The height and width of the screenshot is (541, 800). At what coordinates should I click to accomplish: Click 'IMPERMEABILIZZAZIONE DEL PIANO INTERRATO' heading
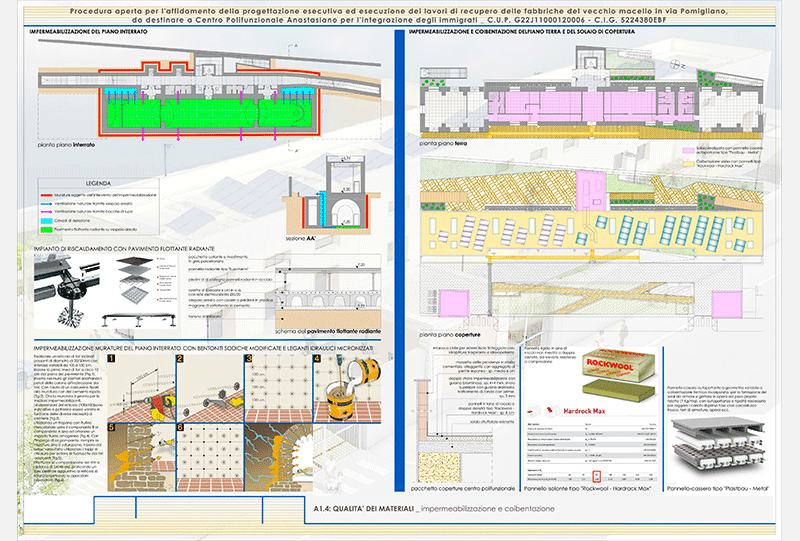88,32
